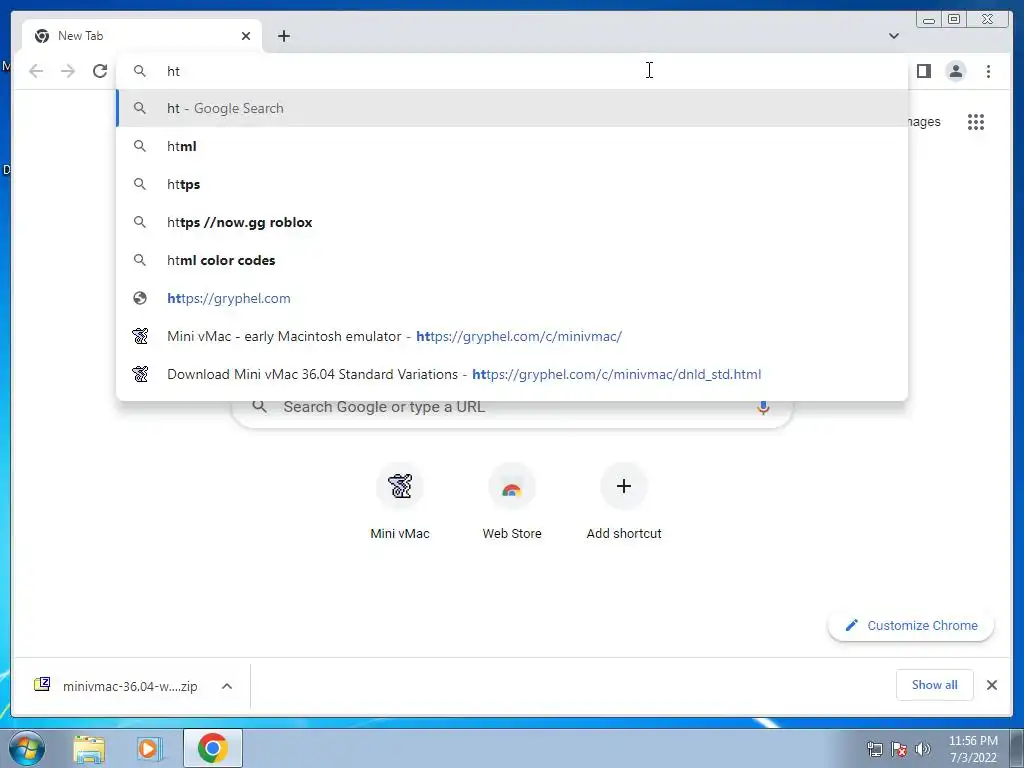
Task: Open the taskbar clock showing 11:56 PM
Action: pyautogui.click(x=973, y=749)
